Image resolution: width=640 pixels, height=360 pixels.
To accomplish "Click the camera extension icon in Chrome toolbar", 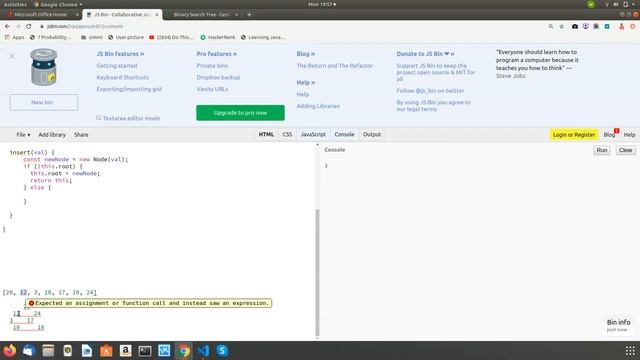I will [x=575, y=26].
